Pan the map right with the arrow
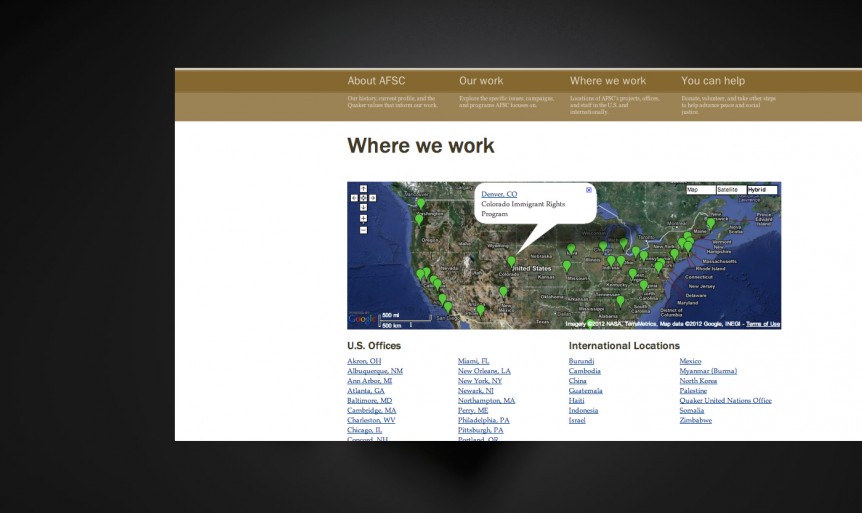 tap(373, 198)
